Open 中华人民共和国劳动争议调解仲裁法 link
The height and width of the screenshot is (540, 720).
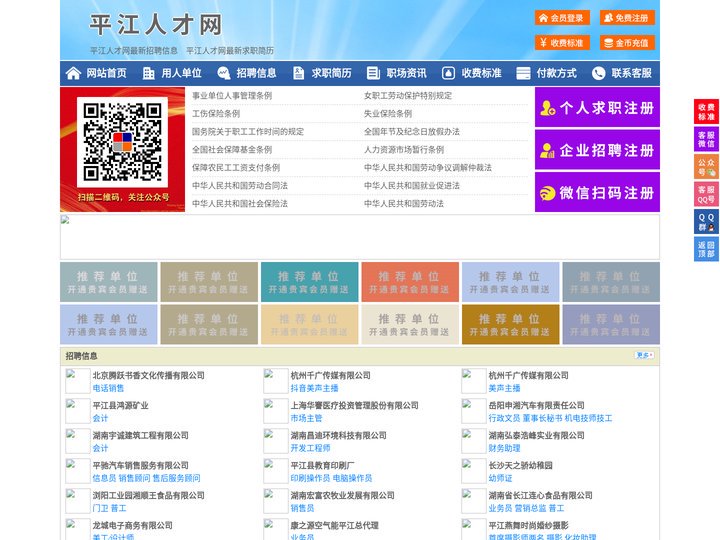pyautogui.click(x=428, y=168)
